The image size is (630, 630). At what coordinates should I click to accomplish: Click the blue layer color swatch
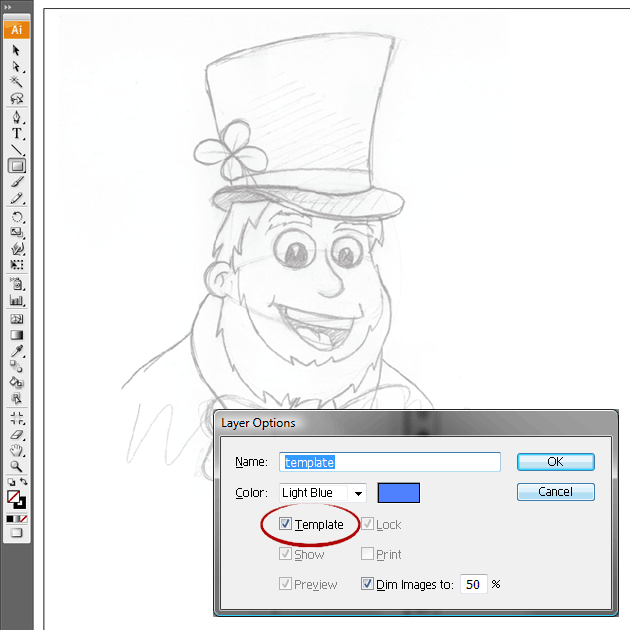[399, 493]
